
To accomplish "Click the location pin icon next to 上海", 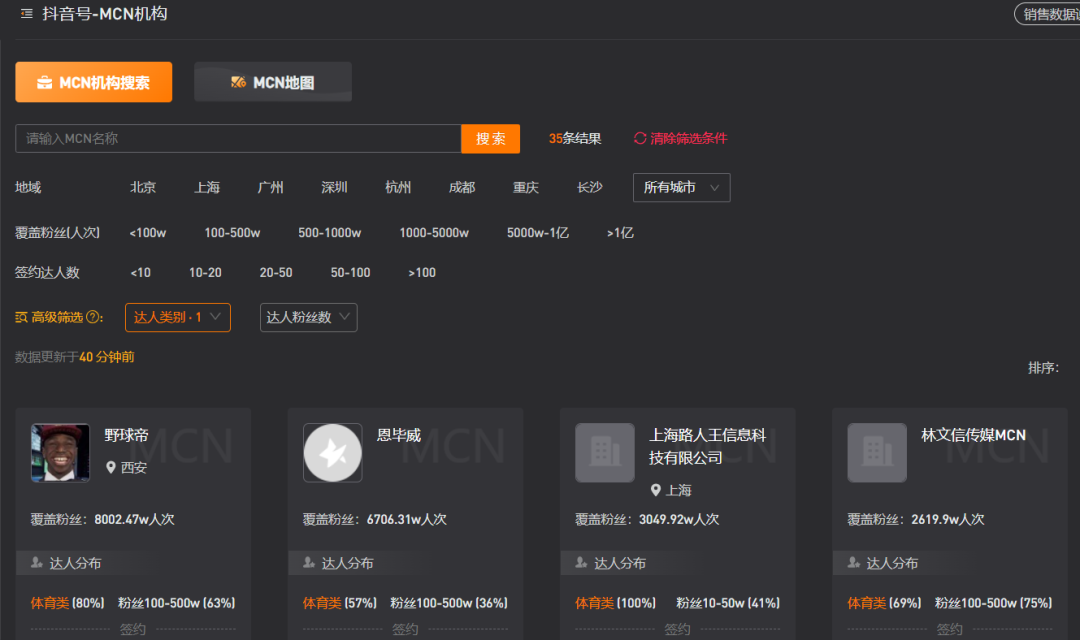I will click(656, 491).
